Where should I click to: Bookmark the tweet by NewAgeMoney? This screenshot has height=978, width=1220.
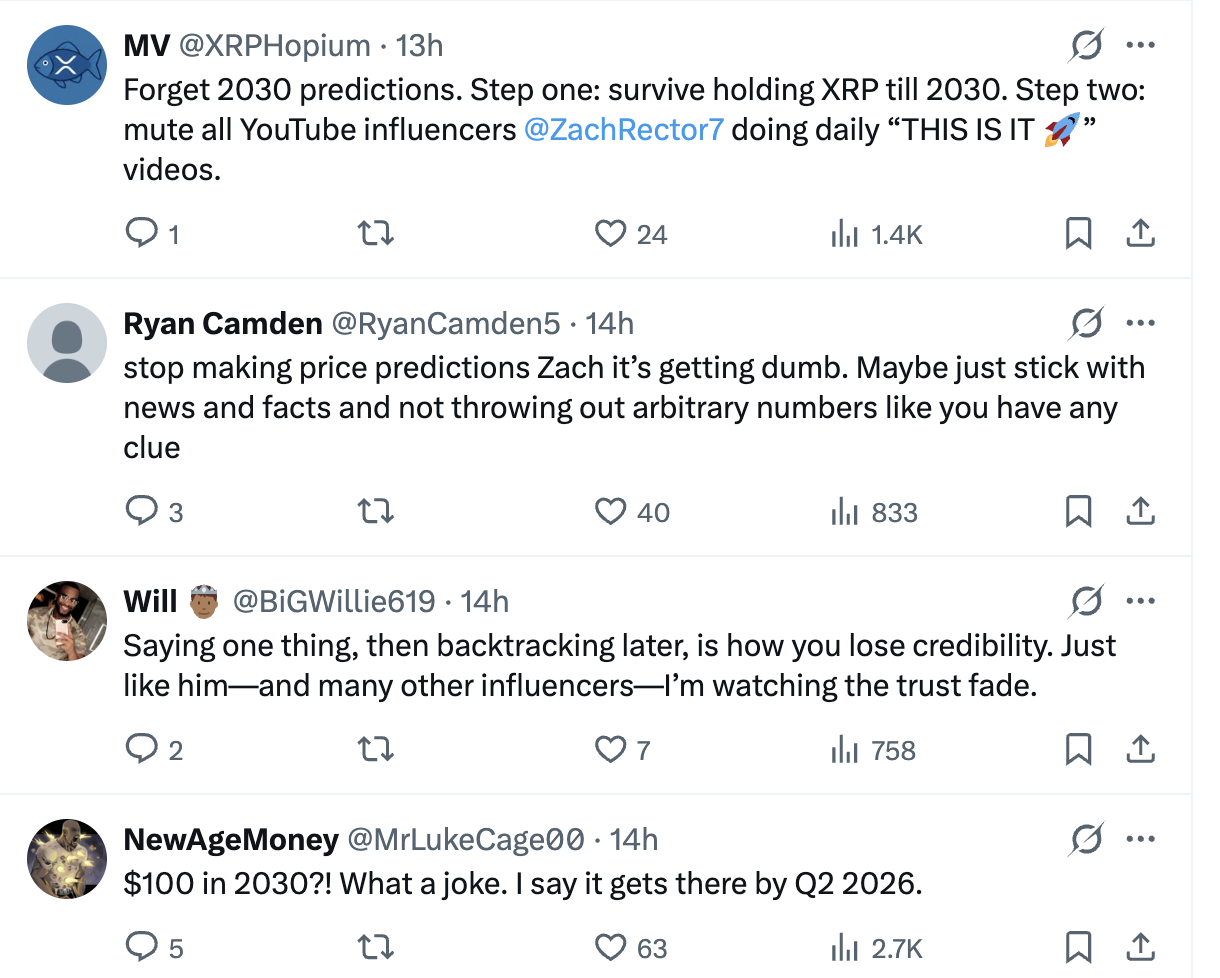[x=1078, y=946]
